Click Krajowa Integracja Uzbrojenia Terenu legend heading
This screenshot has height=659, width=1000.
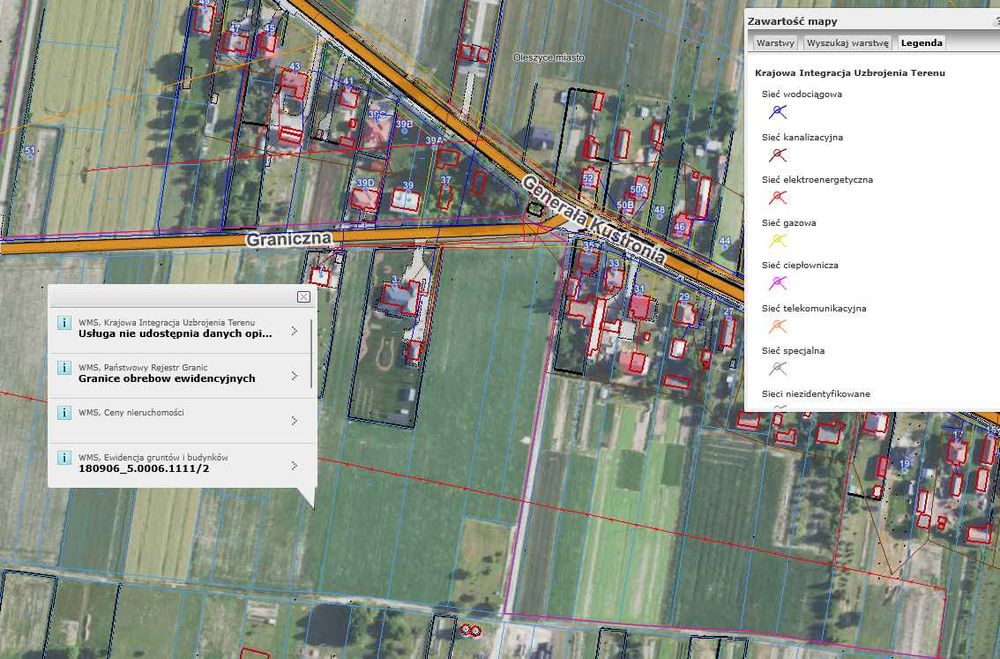click(x=849, y=73)
